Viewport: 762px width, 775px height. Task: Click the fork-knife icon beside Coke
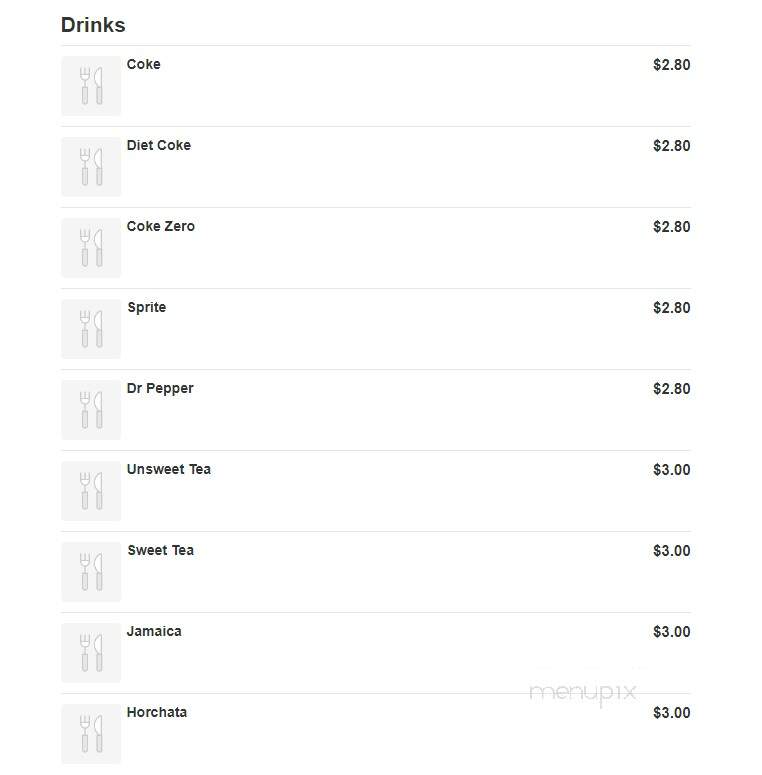(91, 86)
